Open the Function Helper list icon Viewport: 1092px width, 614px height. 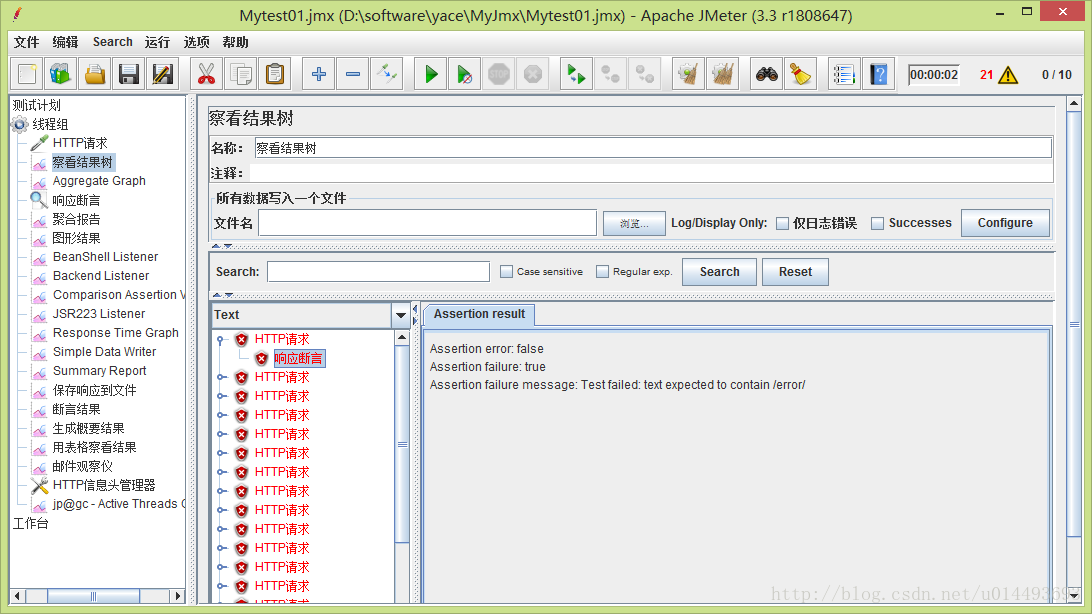844,74
